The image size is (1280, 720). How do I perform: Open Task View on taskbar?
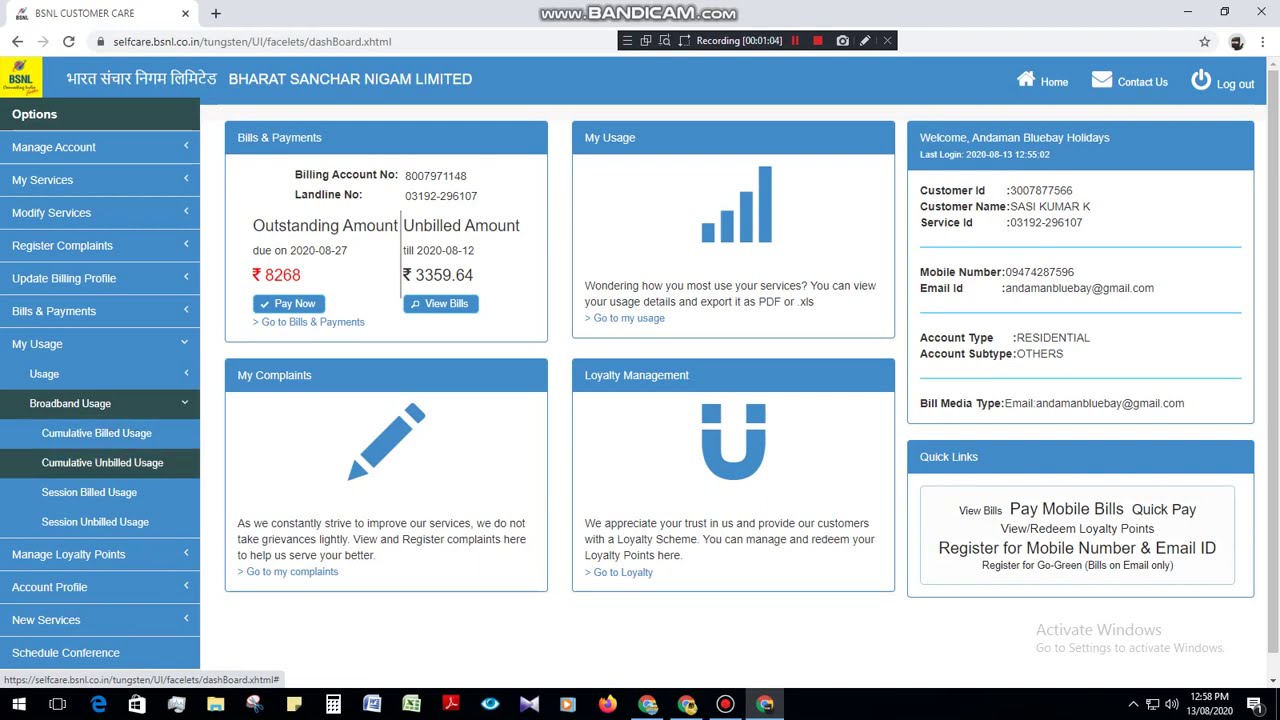tap(58, 704)
